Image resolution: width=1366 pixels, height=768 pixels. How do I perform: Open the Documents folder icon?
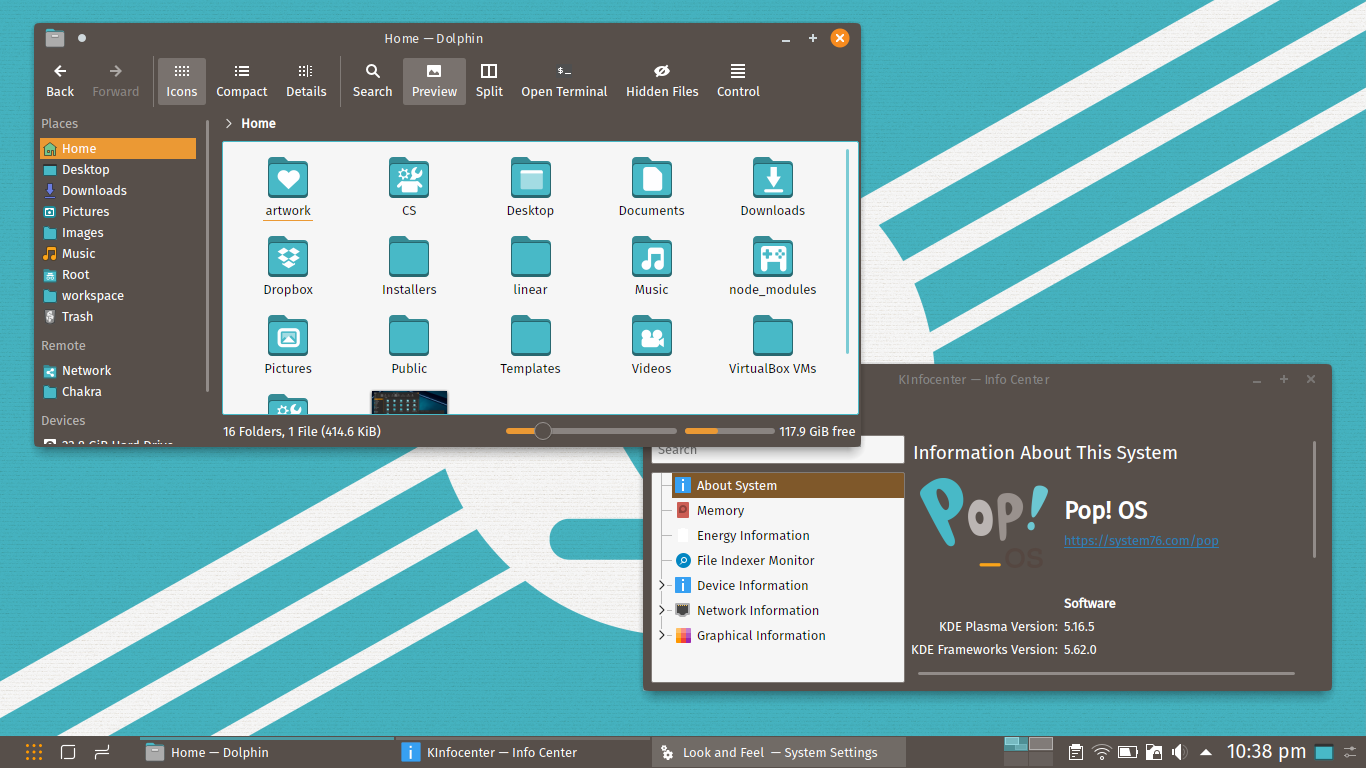[652, 178]
